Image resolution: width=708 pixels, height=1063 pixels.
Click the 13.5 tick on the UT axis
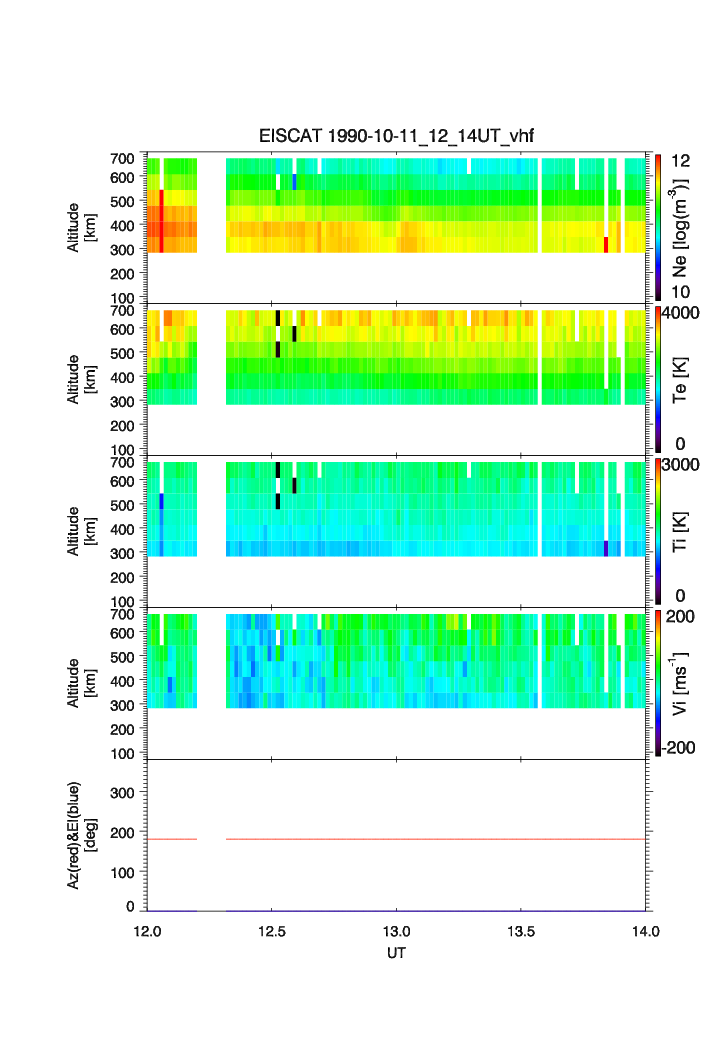pos(521,931)
